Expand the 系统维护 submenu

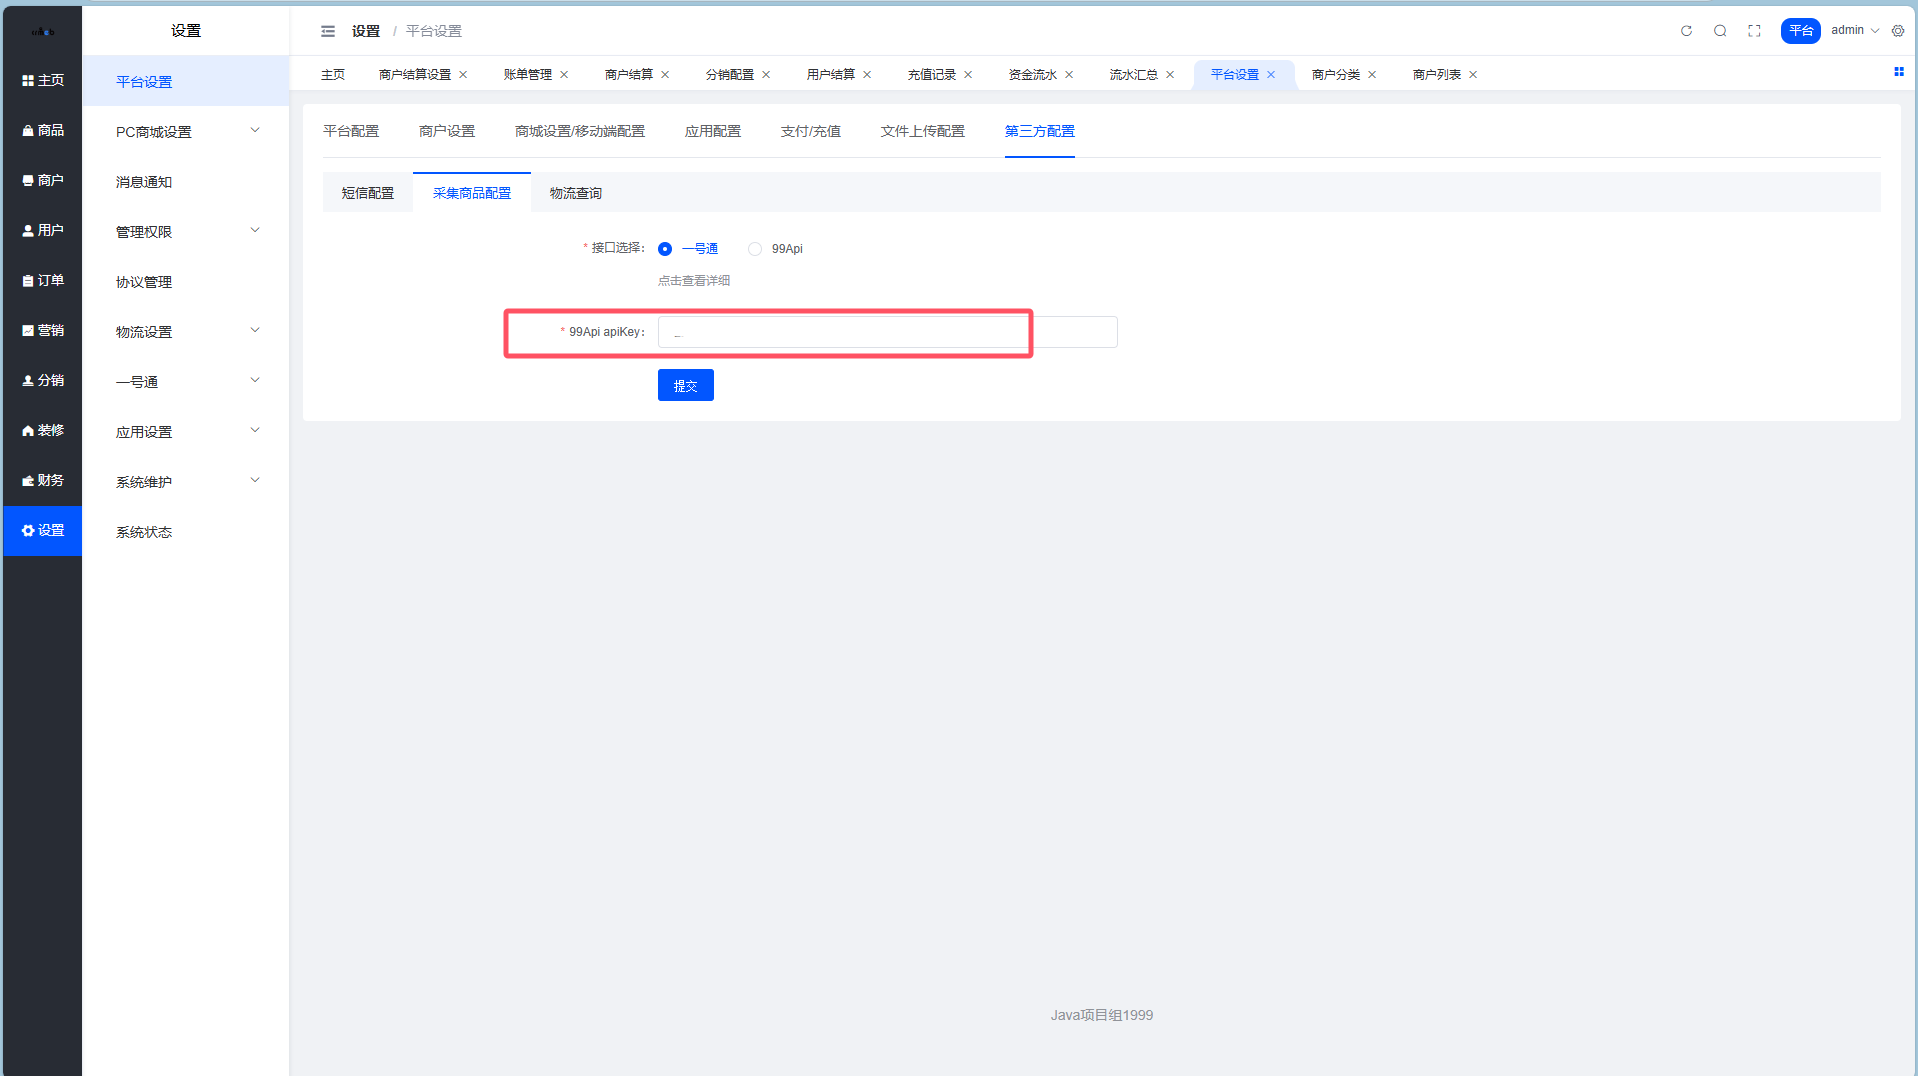pyautogui.click(x=186, y=482)
